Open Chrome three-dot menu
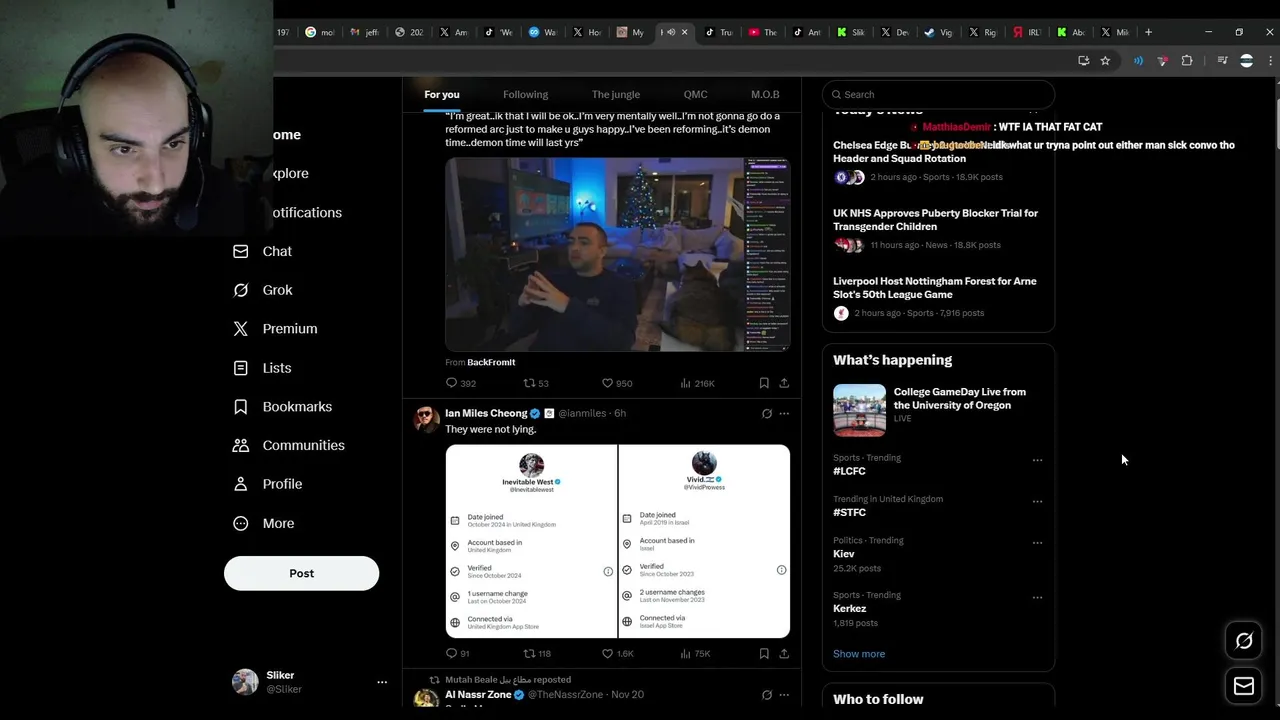The width and height of the screenshot is (1280, 720). (1269, 61)
